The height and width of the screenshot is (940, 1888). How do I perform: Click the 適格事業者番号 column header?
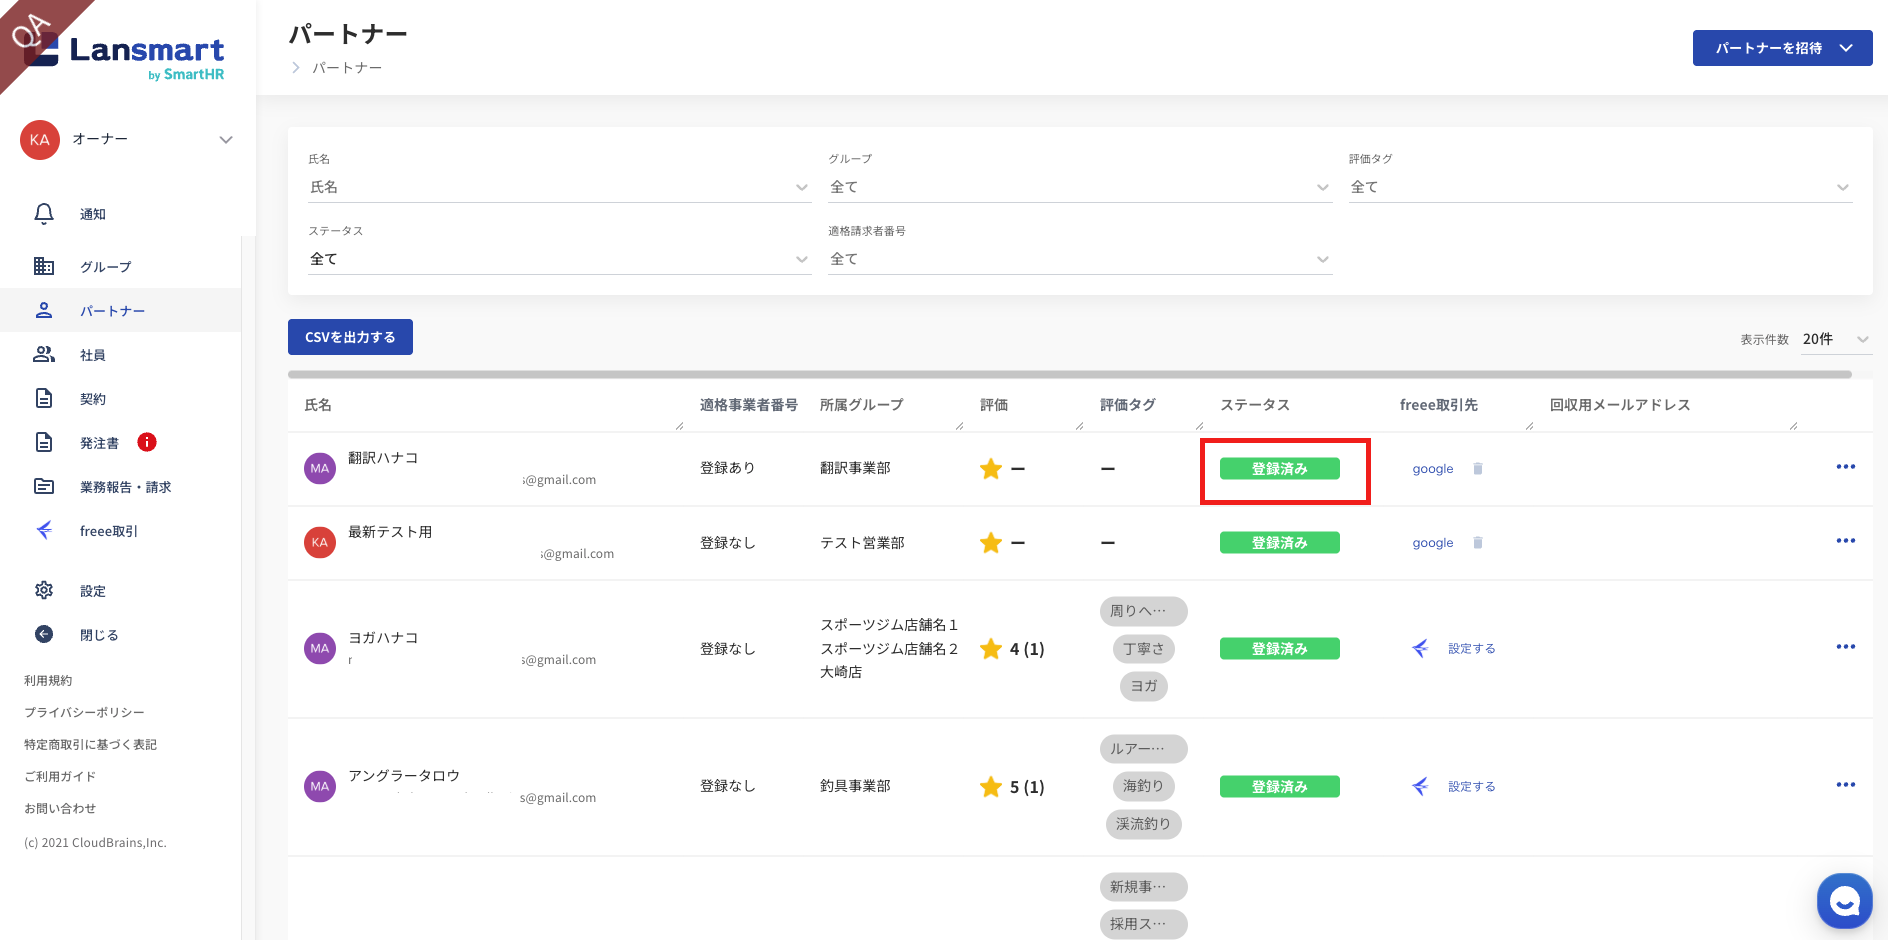point(749,405)
